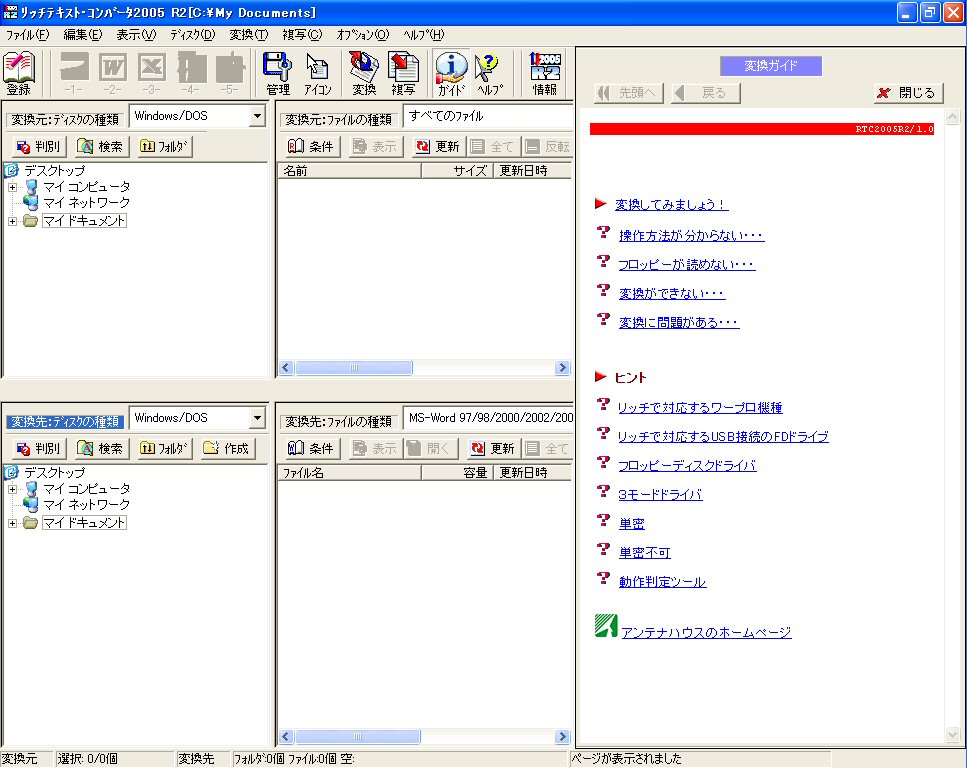
Task: Click preset slot -1- toolbar icon
Action: (x=74, y=73)
